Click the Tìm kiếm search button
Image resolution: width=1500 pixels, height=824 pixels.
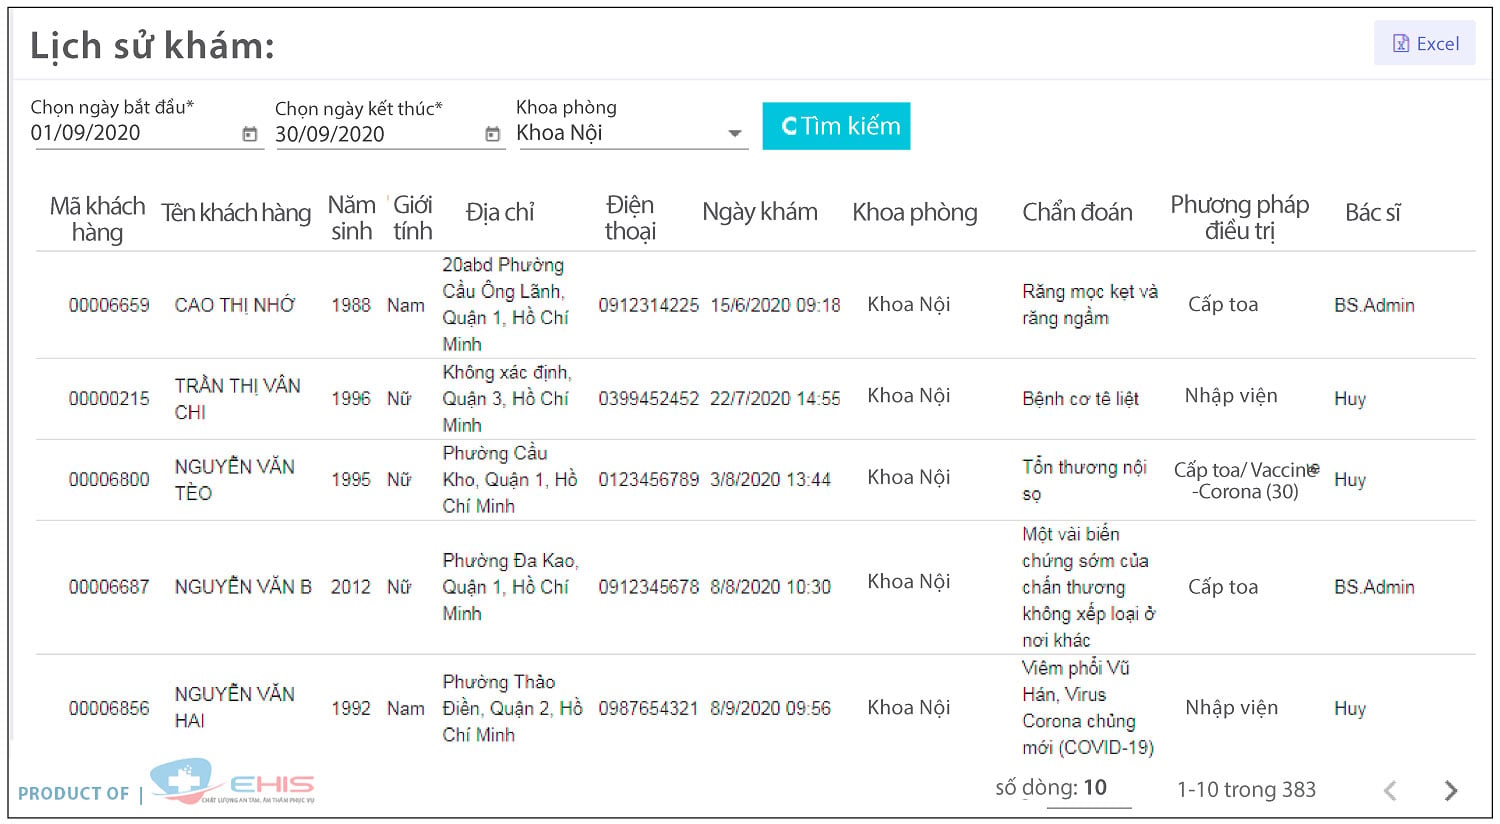point(836,126)
